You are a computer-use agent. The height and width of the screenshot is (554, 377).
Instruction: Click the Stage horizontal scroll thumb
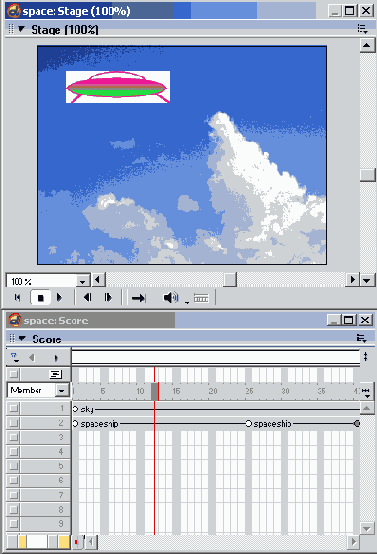pyautogui.click(x=230, y=280)
